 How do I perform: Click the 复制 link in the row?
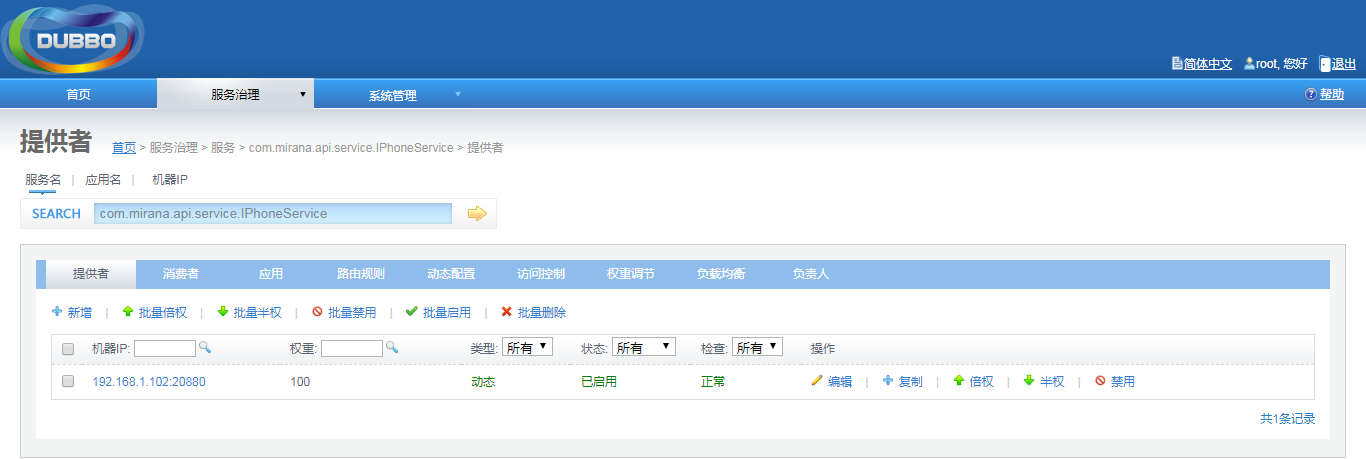pyautogui.click(x=911, y=381)
